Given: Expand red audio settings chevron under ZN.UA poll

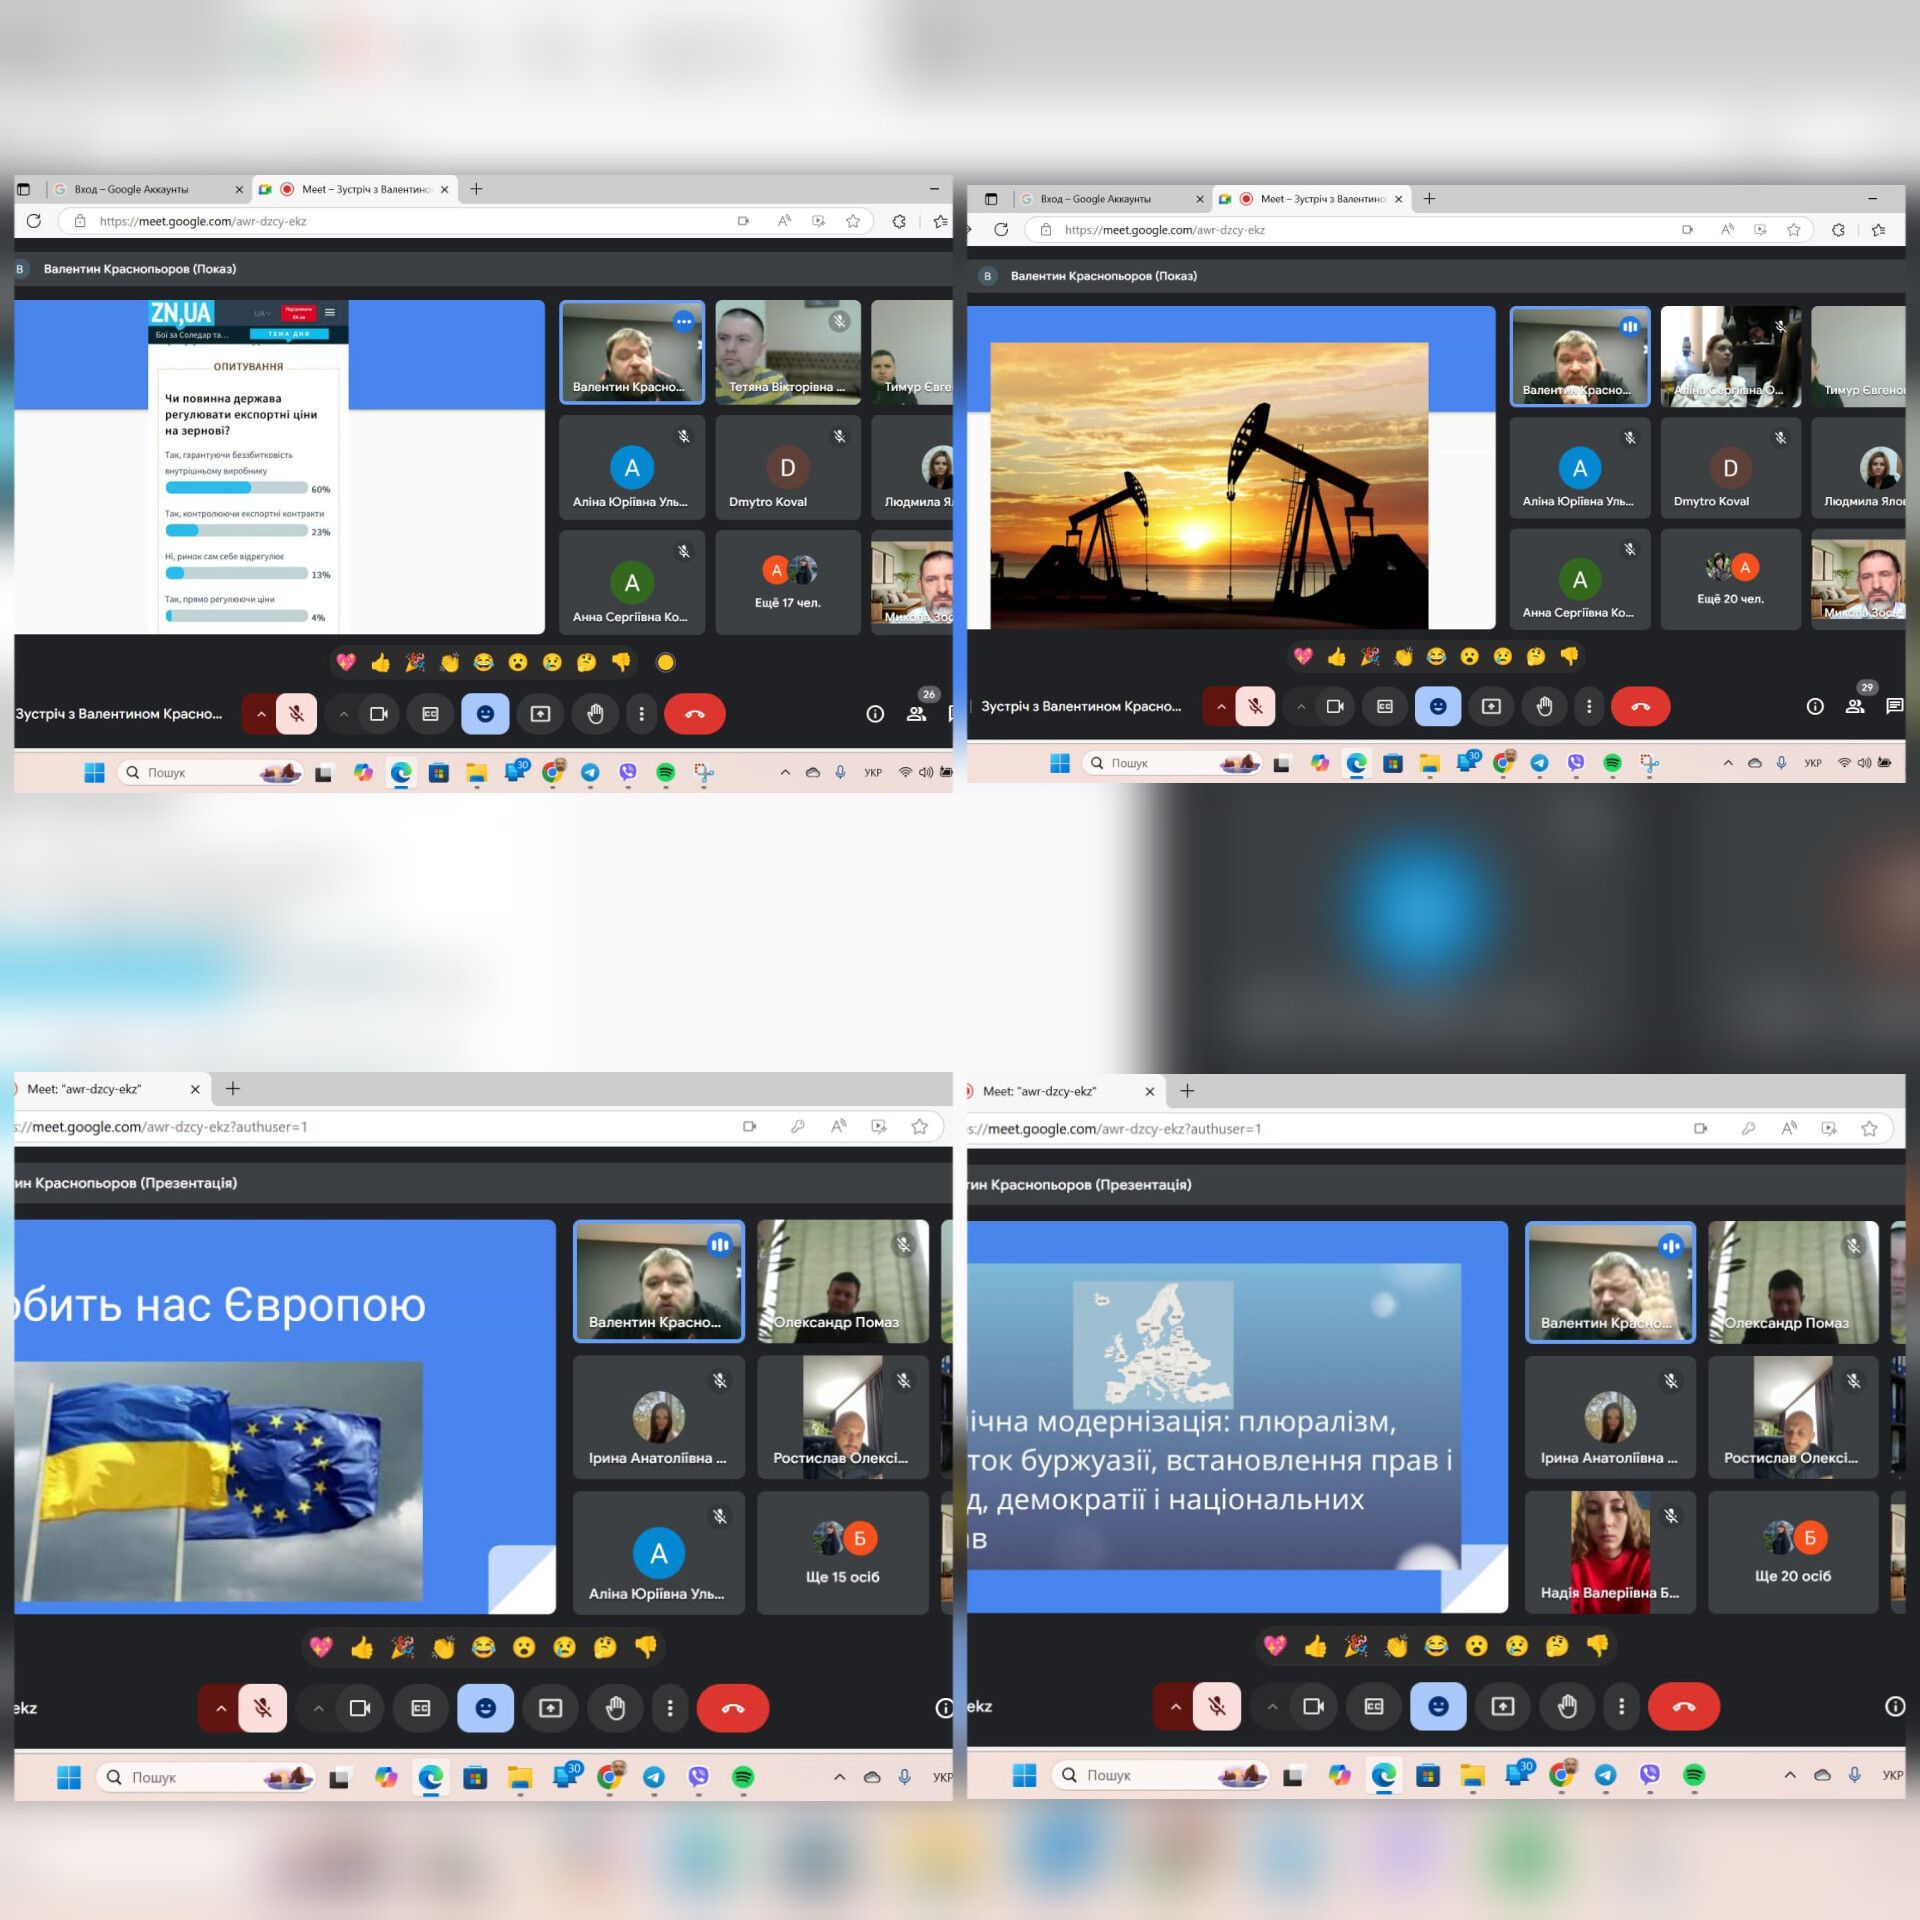Looking at the screenshot, I should coord(261,714).
